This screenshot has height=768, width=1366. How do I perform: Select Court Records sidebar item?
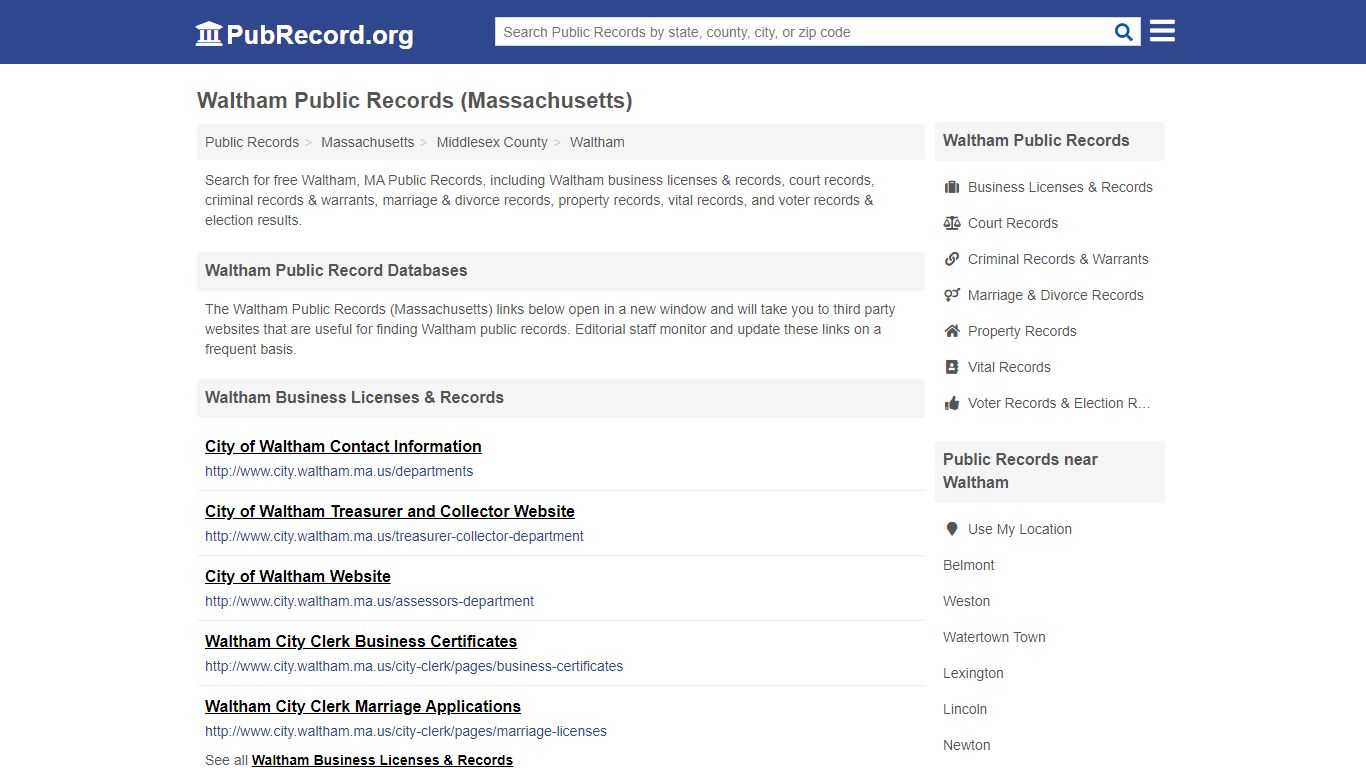tap(1013, 223)
